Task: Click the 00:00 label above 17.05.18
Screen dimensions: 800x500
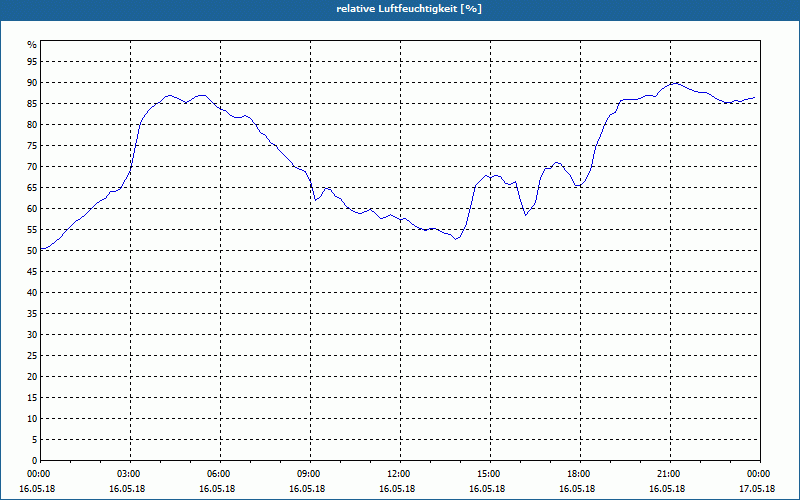Action: 760,474
